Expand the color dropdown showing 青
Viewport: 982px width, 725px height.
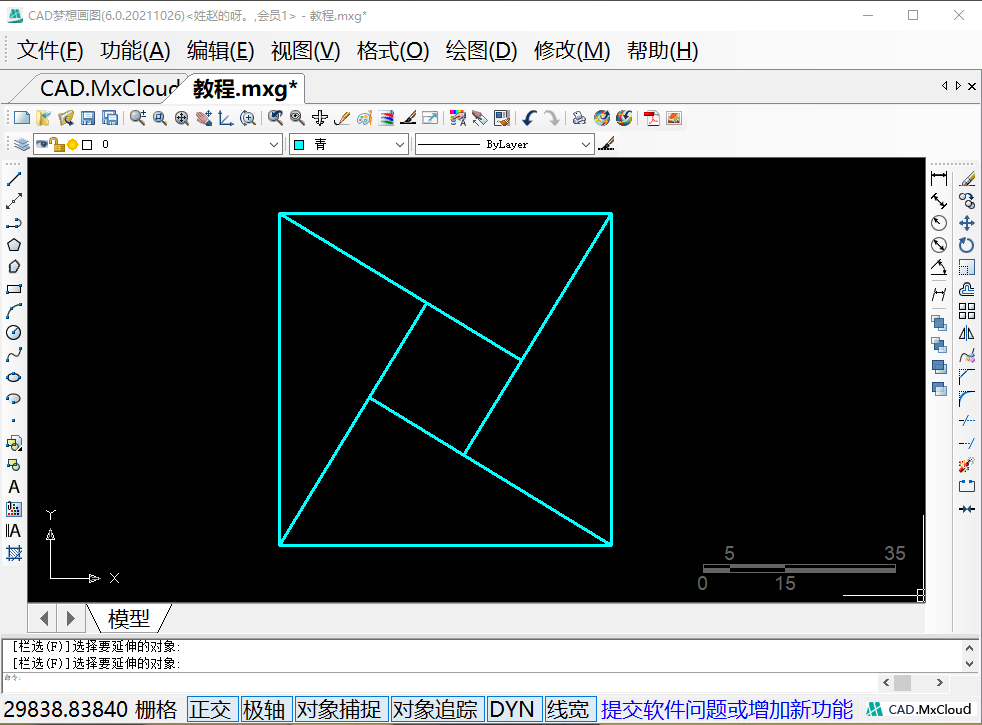[348, 145]
